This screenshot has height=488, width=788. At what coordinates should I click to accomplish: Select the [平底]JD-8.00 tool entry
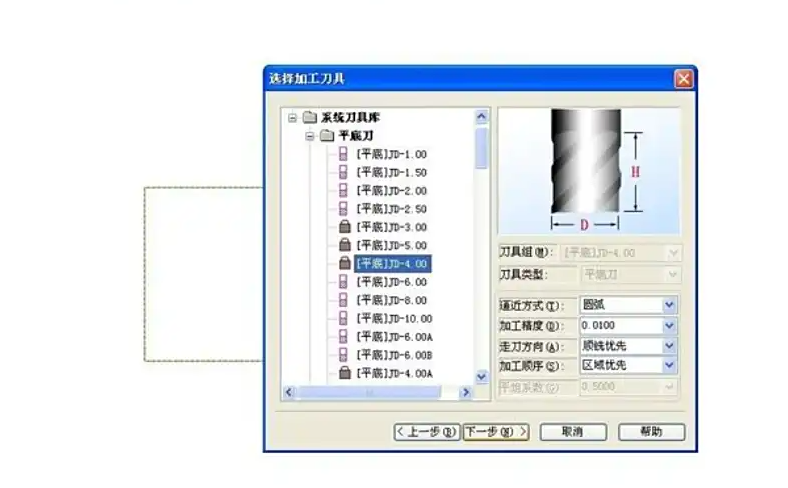tap(391, 300)
